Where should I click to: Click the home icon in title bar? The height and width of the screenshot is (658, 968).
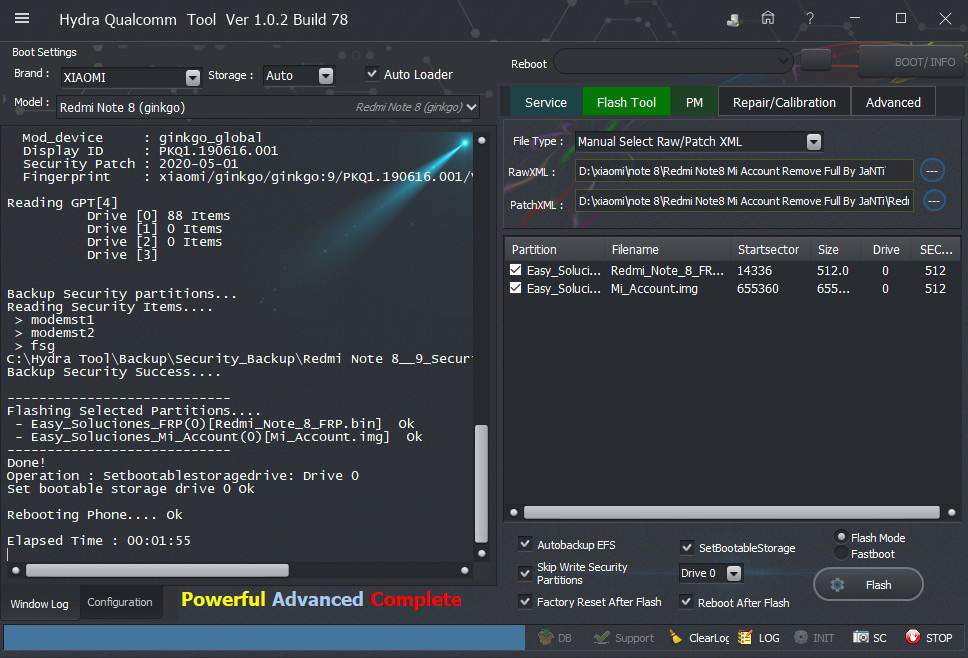767,18
